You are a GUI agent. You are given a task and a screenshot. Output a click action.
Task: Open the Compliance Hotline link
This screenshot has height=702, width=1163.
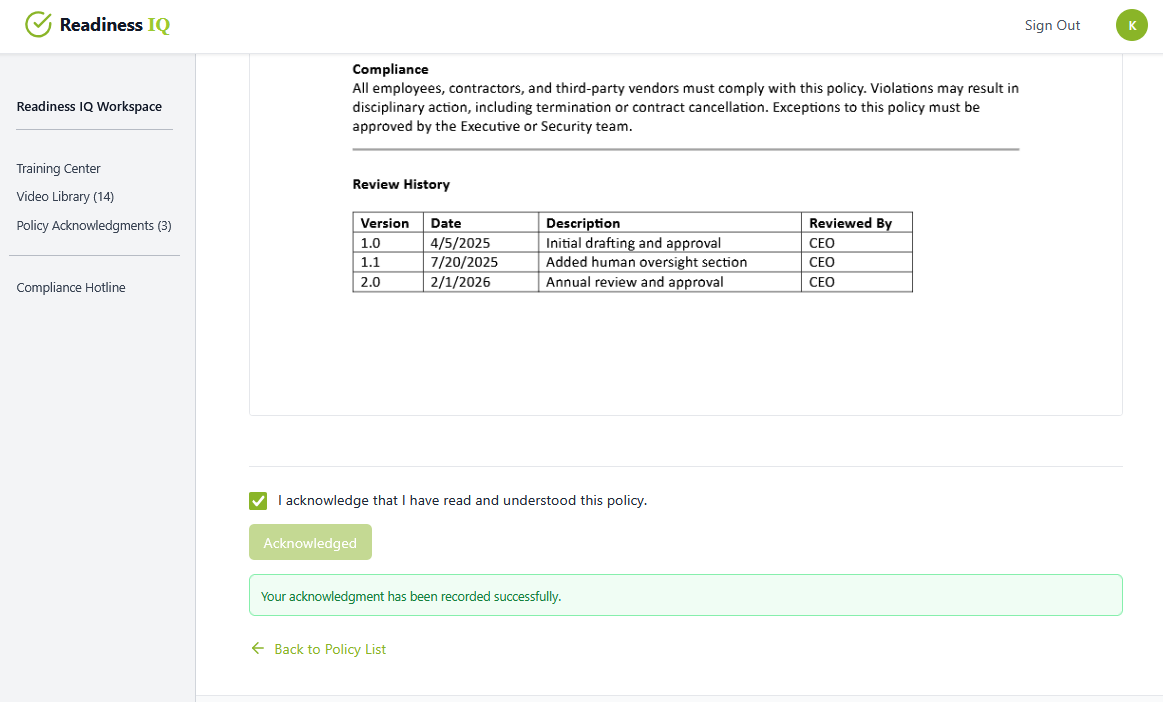(71, 287)
